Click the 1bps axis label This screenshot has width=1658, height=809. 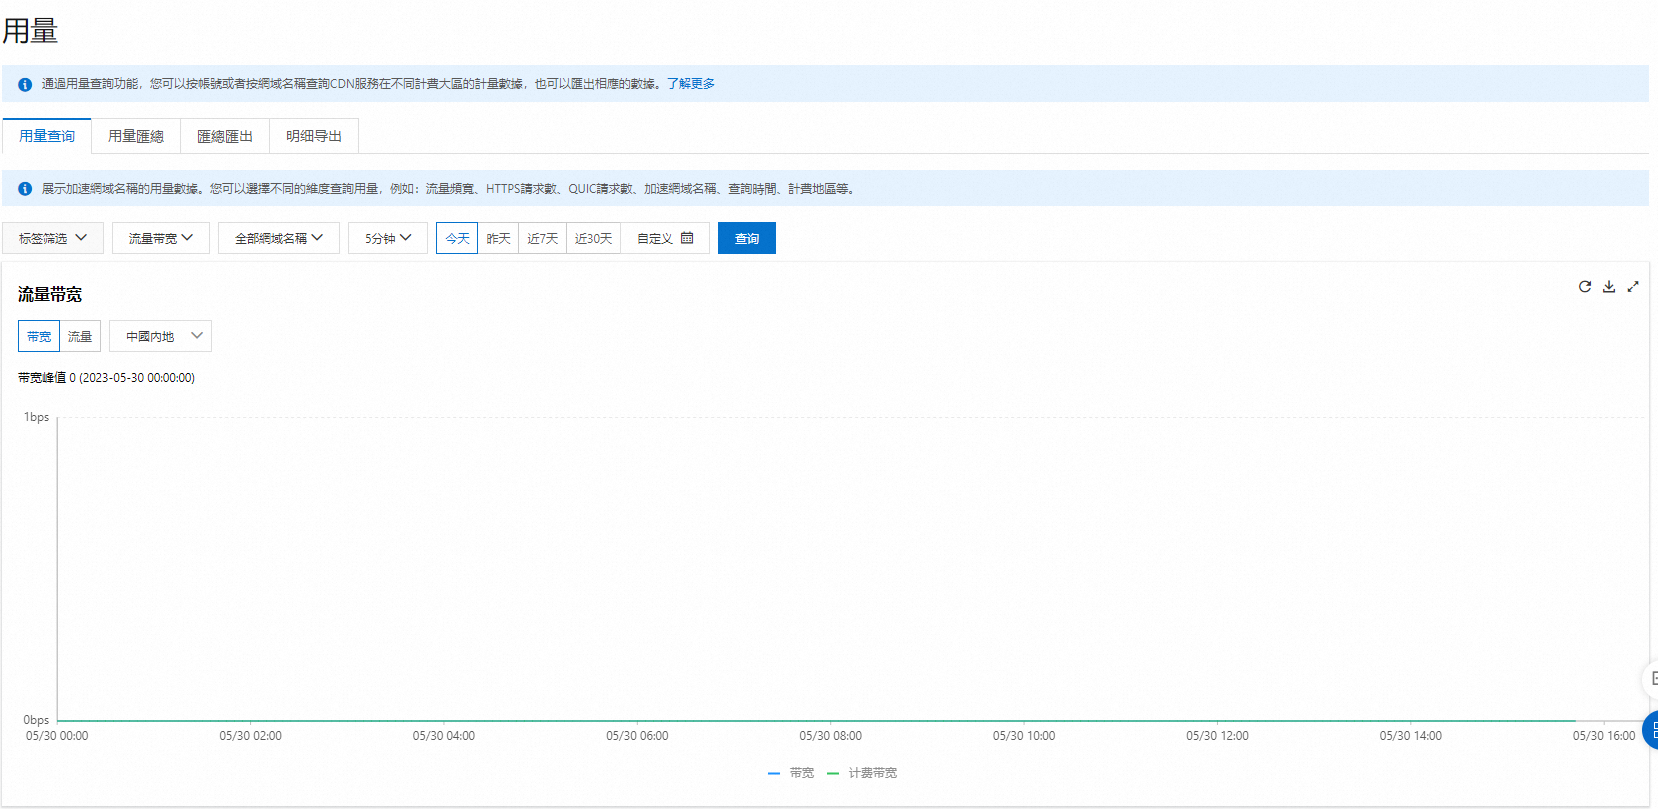36,417
